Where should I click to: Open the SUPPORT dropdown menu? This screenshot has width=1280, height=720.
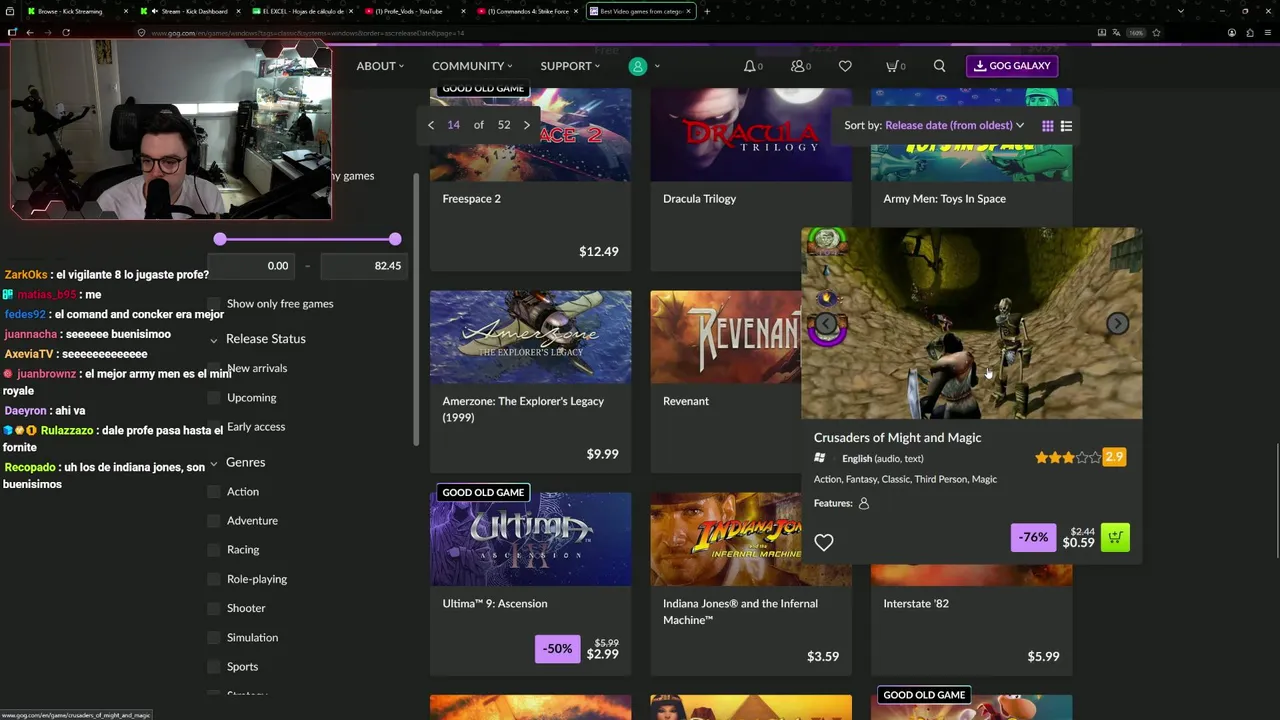pyautogui.click(x=570, y=66)
